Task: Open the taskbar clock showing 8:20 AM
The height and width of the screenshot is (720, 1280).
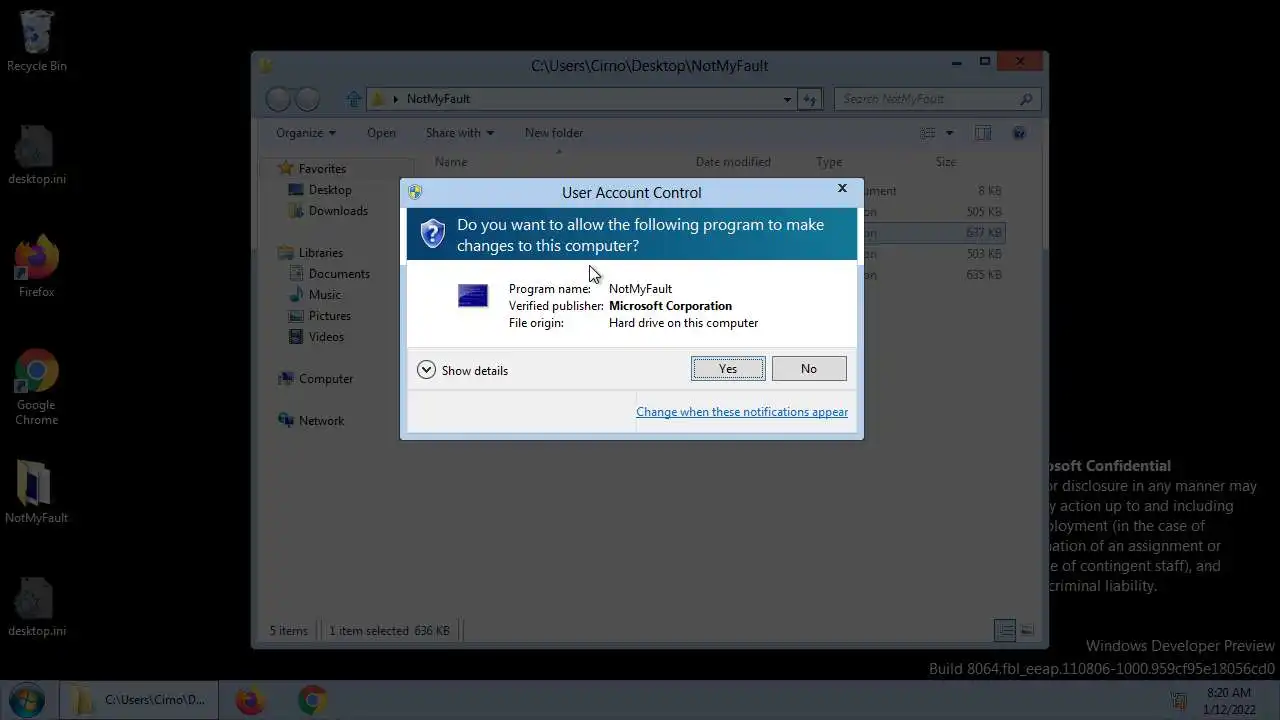Action: [1229, 700]
